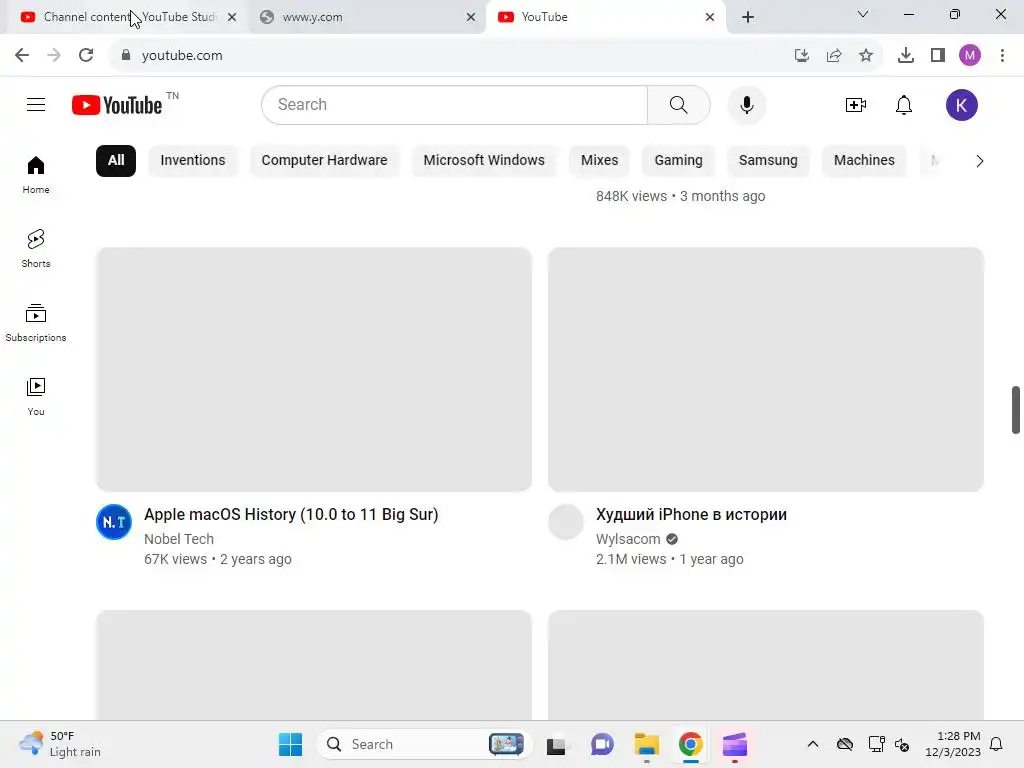Click the Худший iPhone video thumbnail
1024x768 pixels.
[766, 369]
